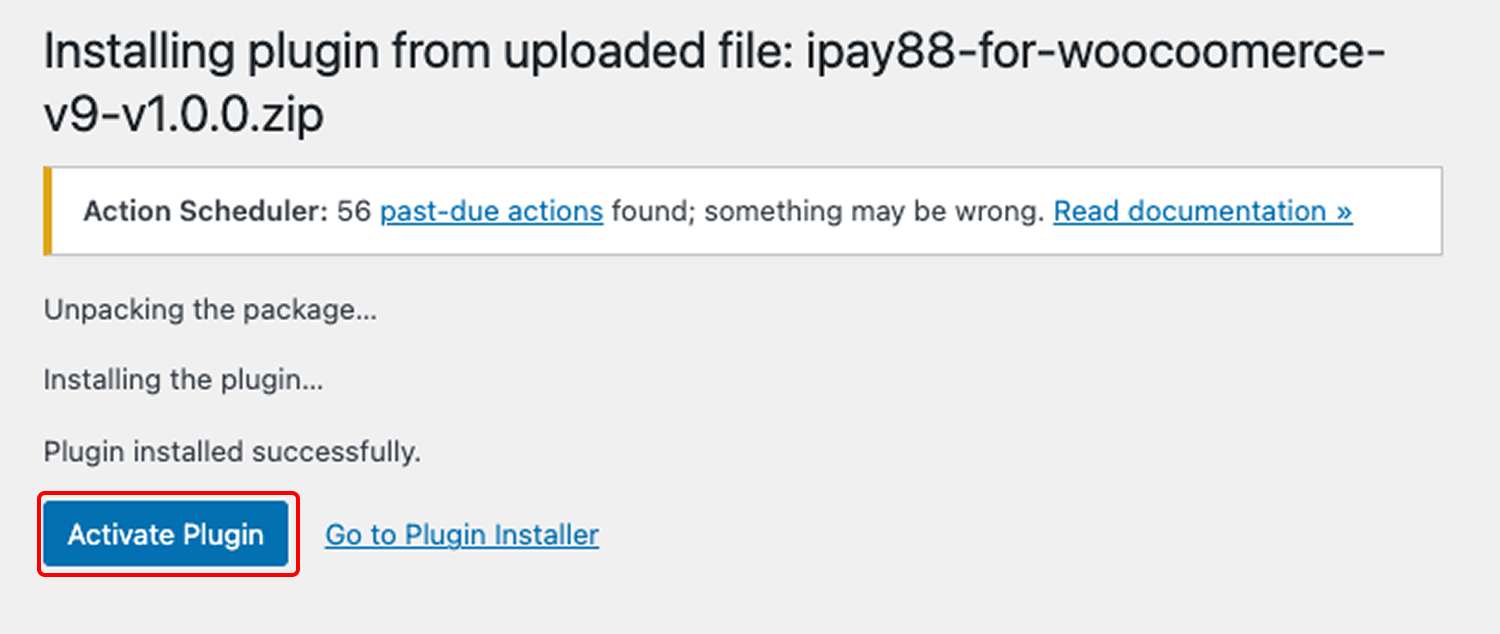Click the » arrow after Read documentation

1344,212
